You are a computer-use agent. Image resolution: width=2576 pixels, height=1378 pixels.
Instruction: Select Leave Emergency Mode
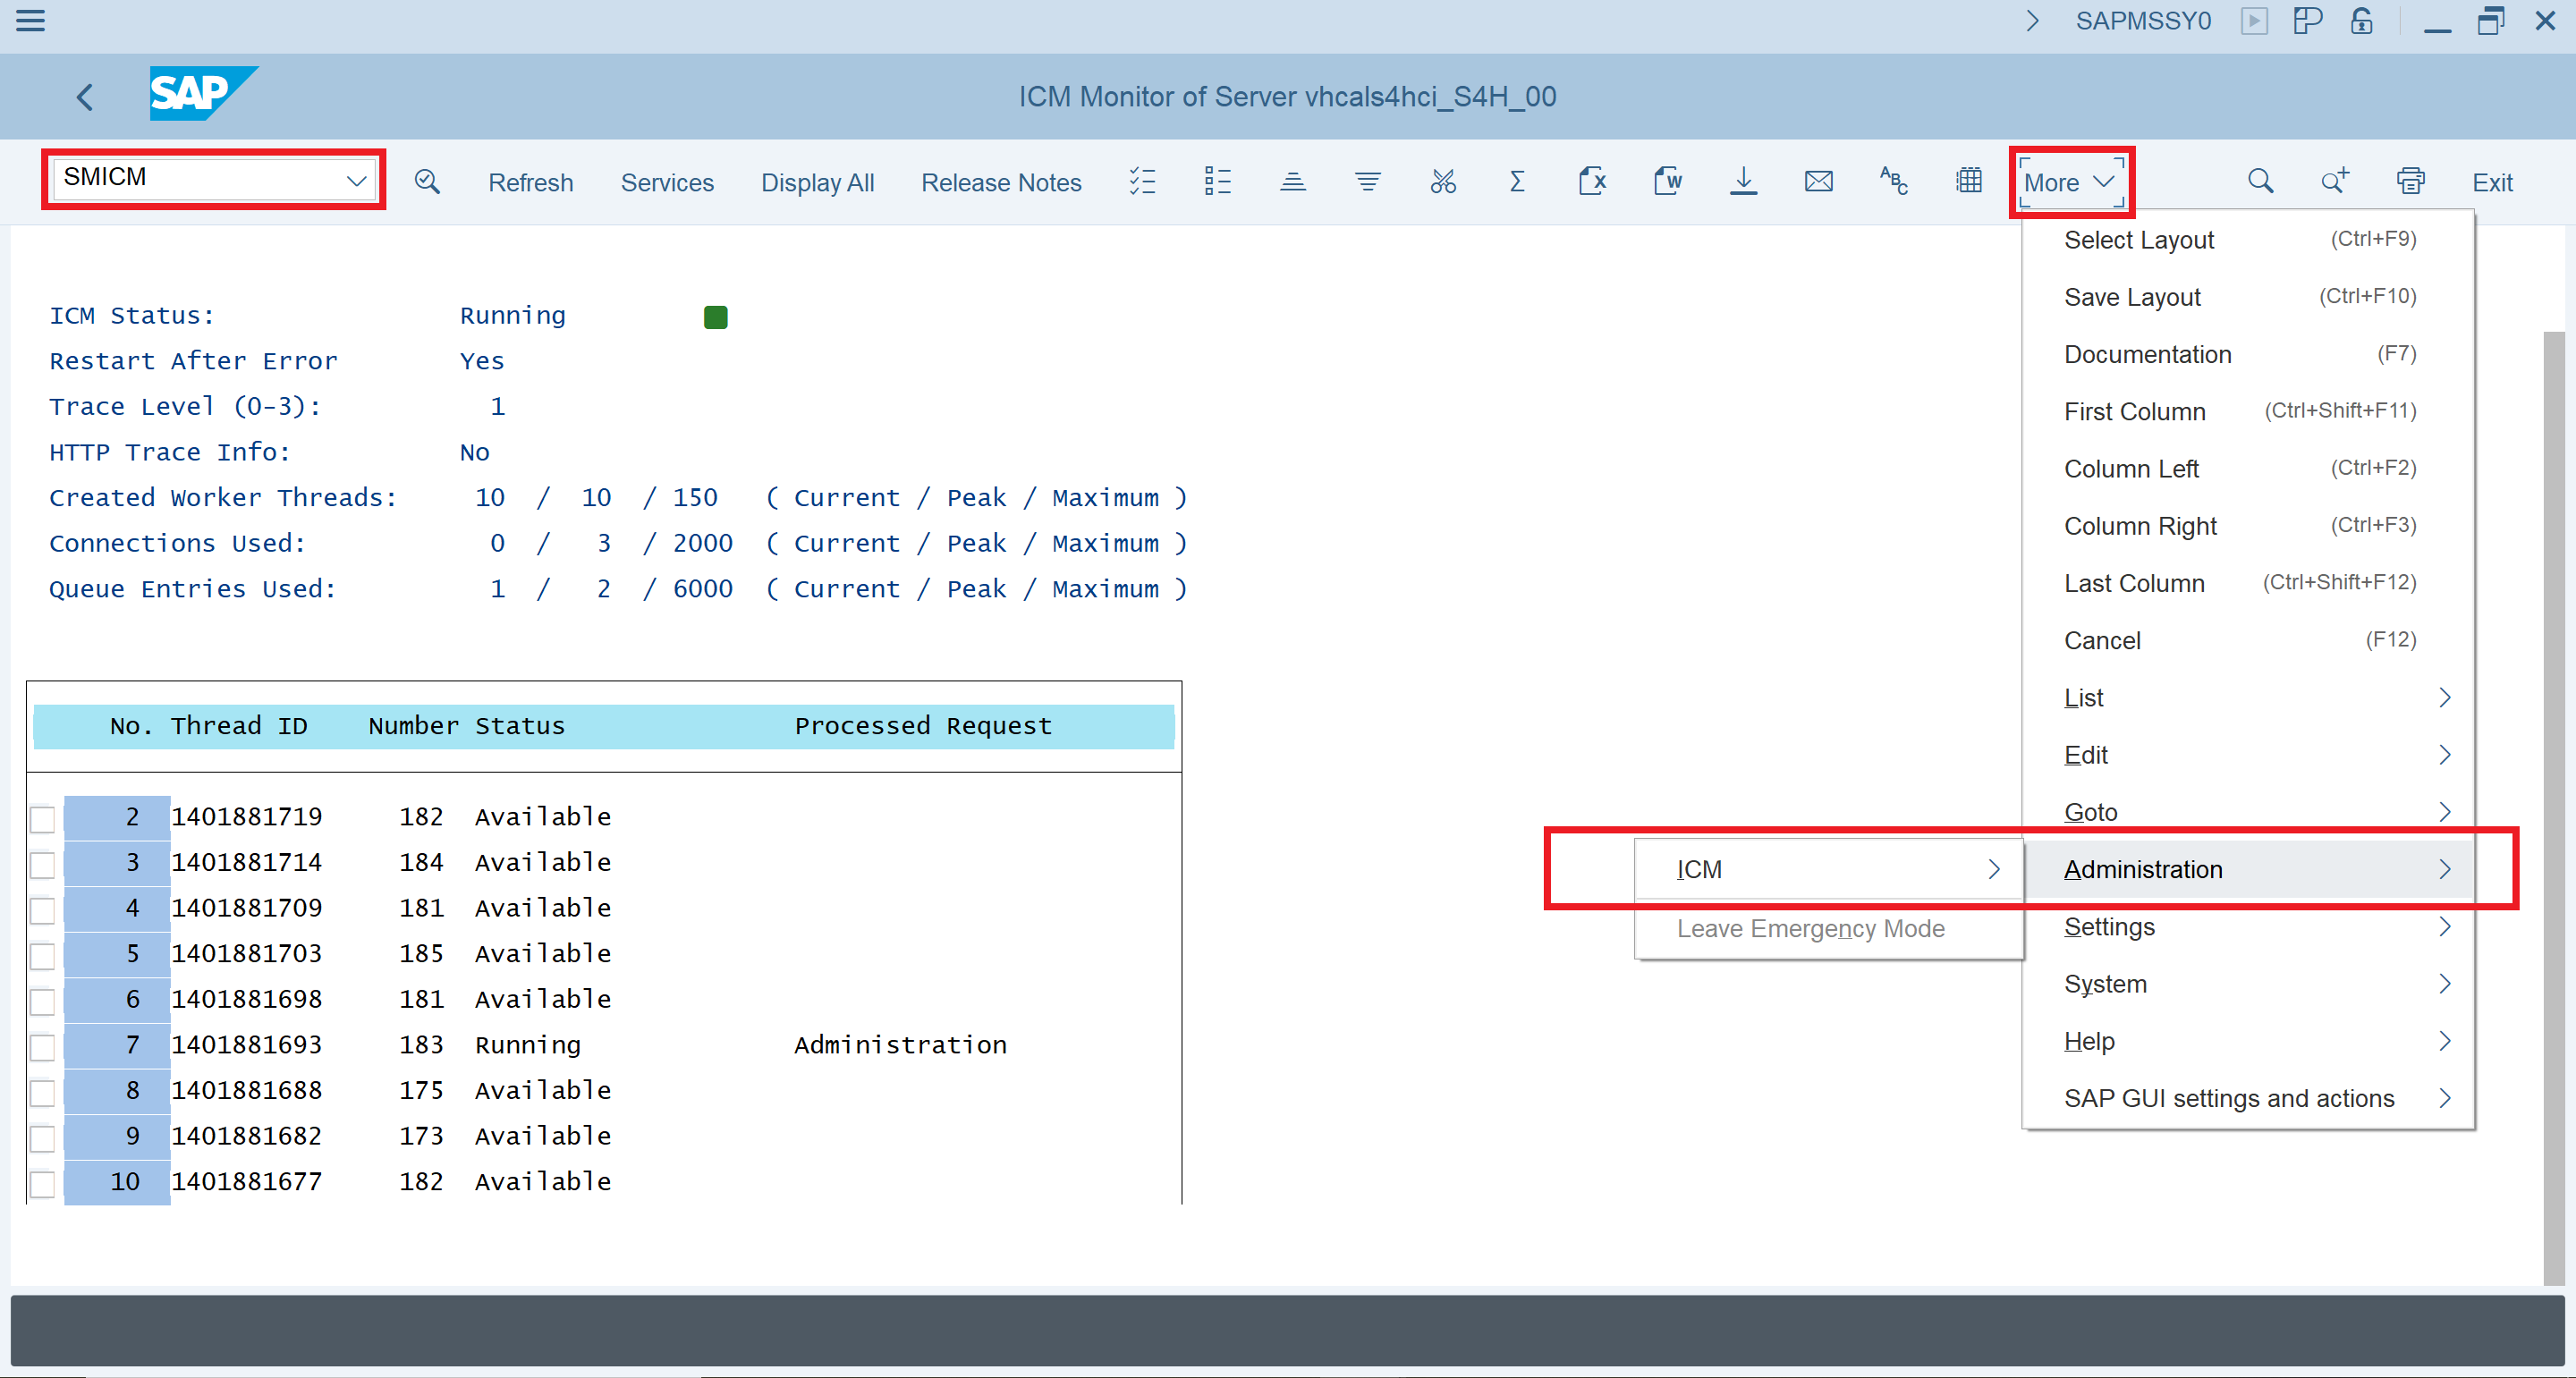click(x=1810, y=928)
